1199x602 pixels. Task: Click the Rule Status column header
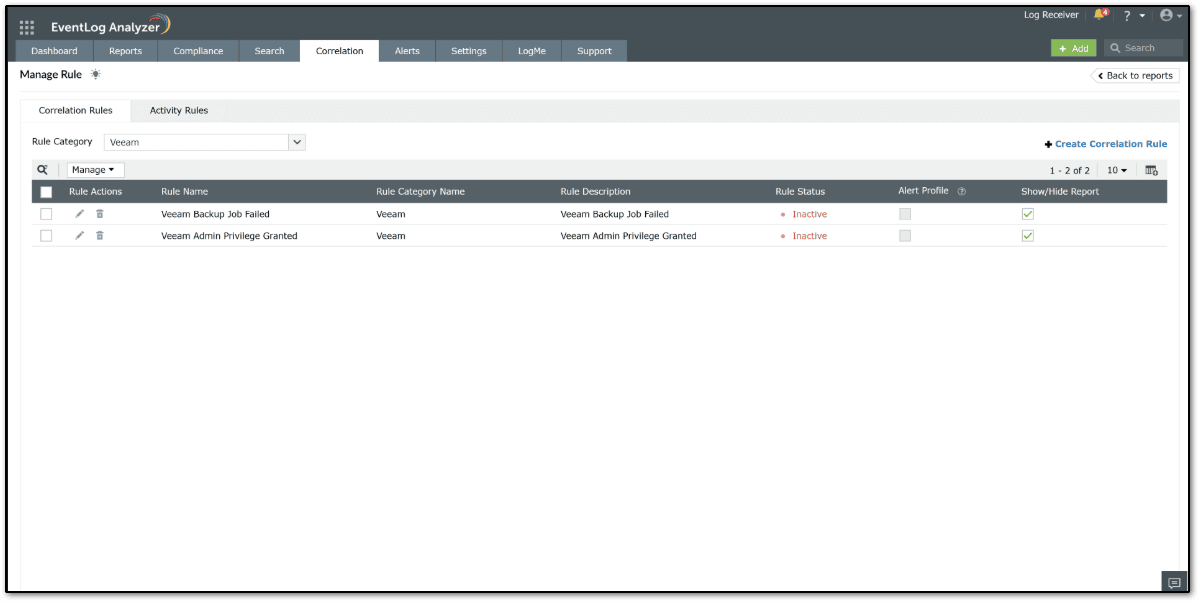click(x=800, y=191)
